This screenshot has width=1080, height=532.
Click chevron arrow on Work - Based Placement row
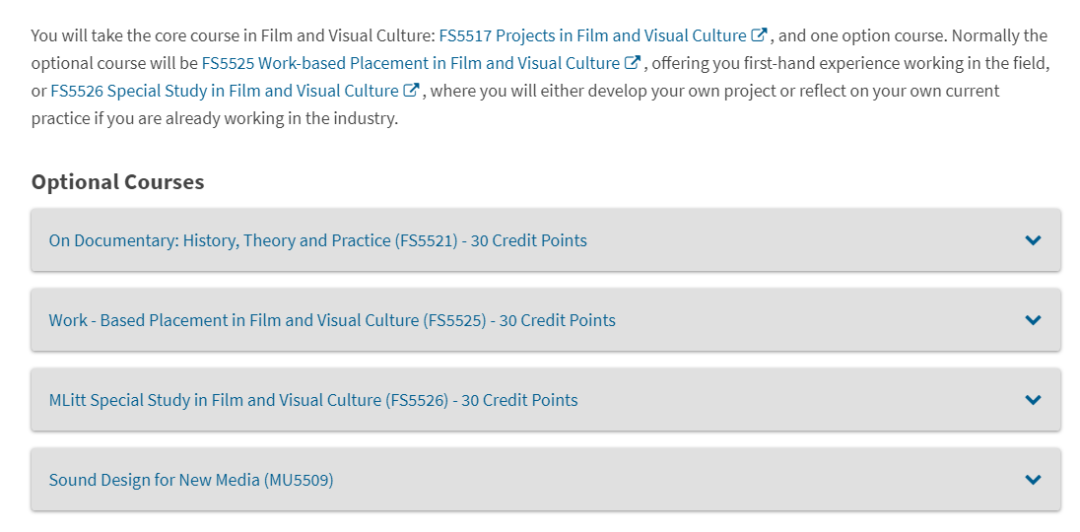tap(1033, 320)
